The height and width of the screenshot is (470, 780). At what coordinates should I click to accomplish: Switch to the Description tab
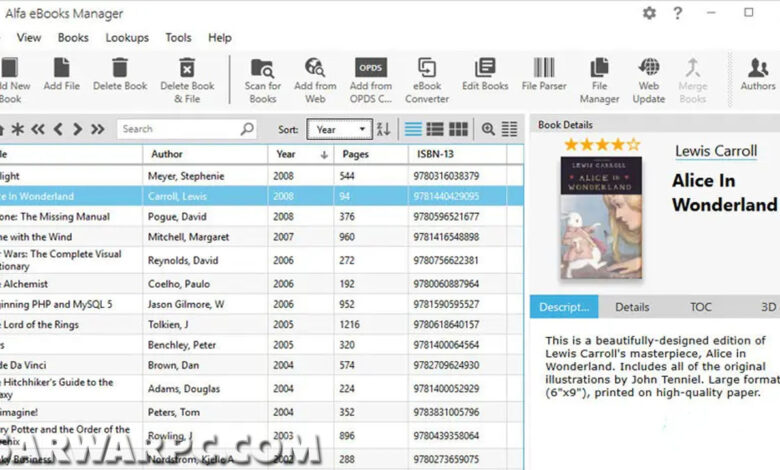click(x=564, y=307)
